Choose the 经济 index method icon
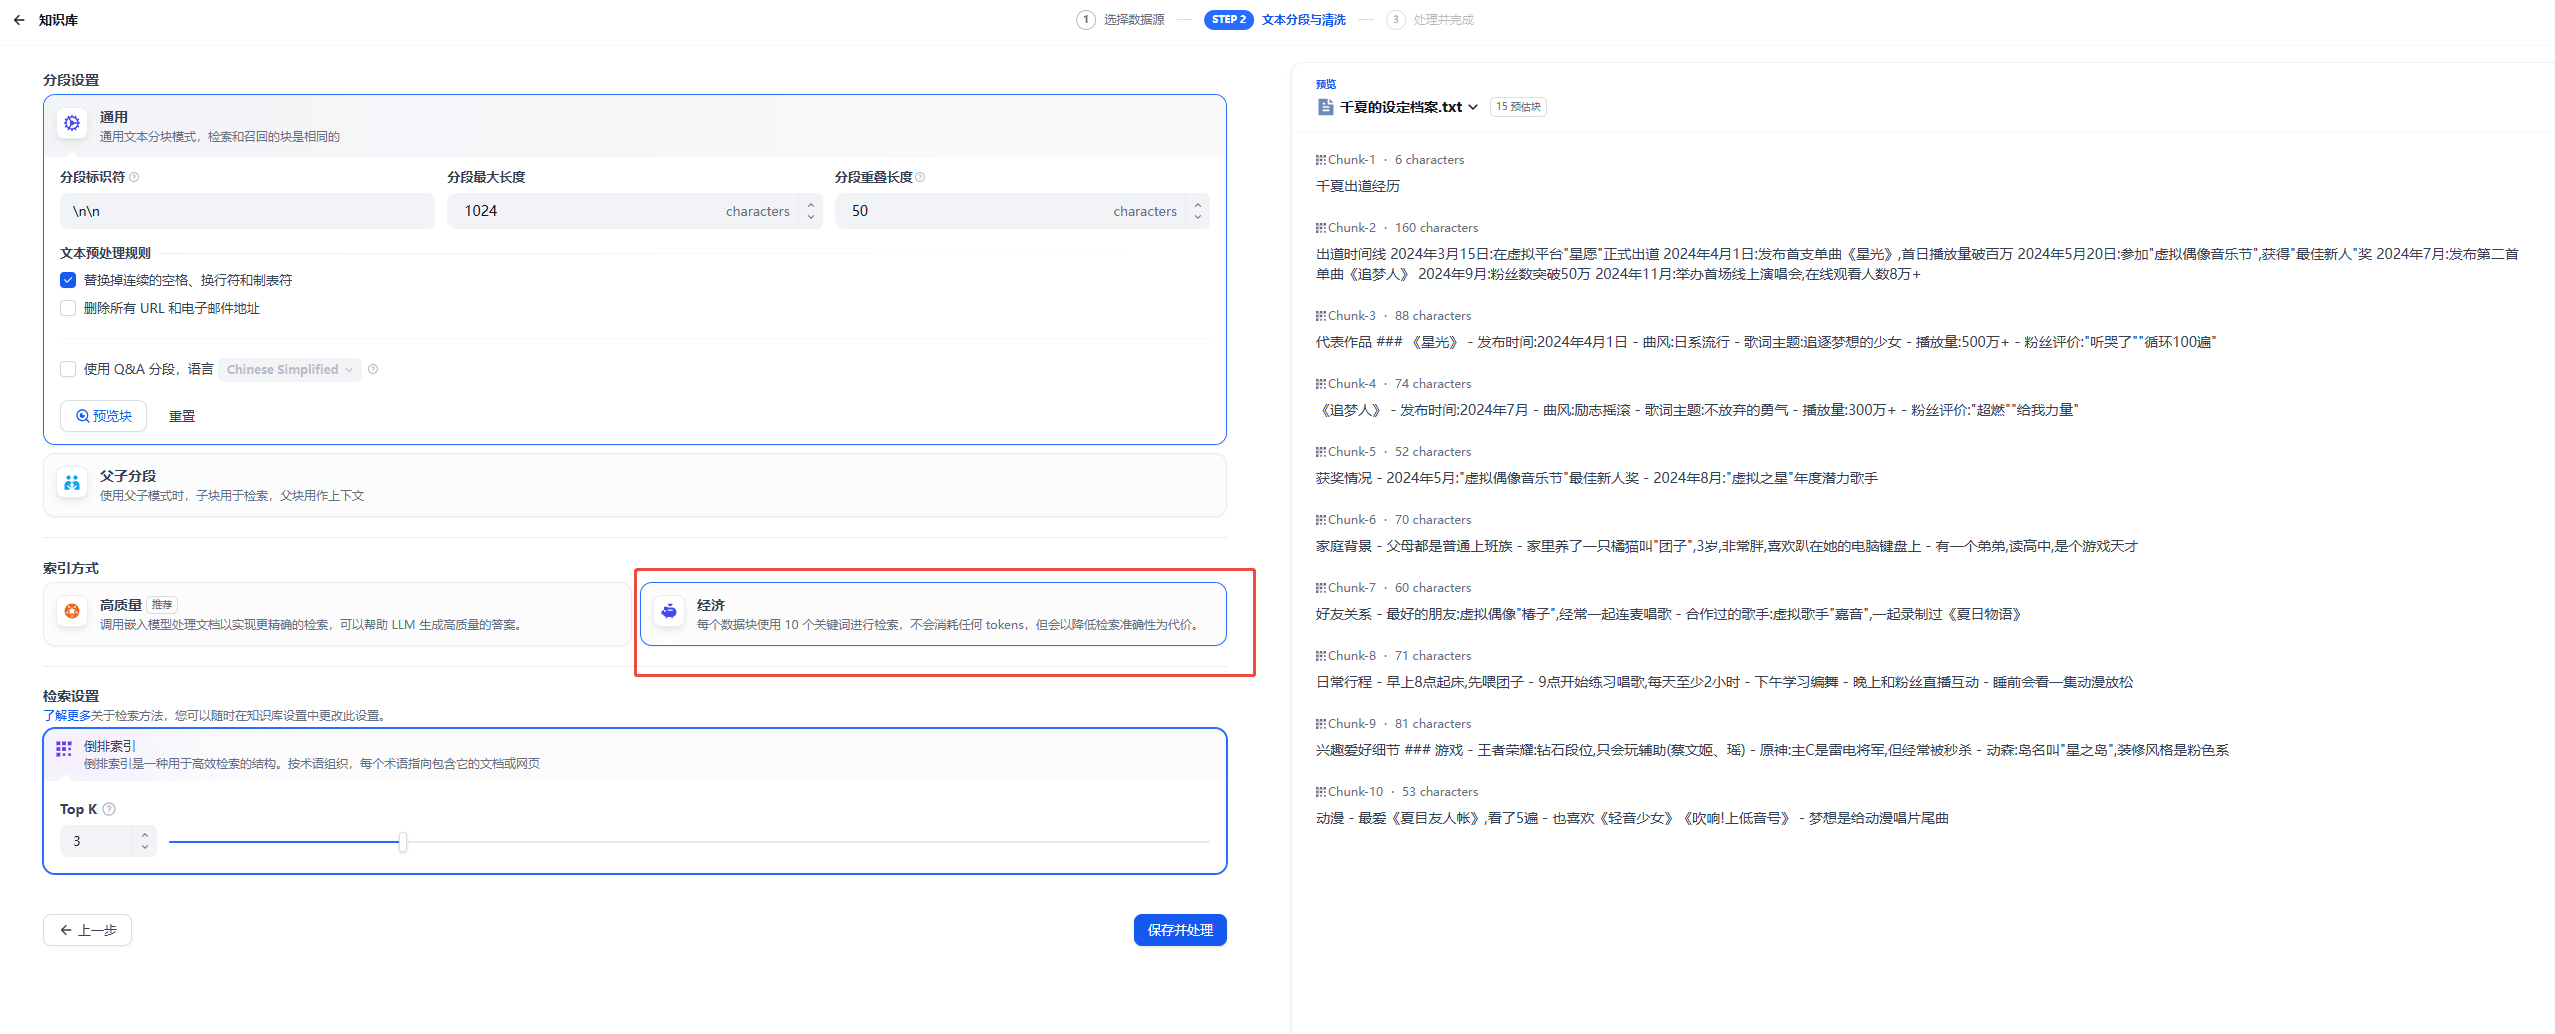This screenshot has height=1034, width=2555. tap(669, 612)
